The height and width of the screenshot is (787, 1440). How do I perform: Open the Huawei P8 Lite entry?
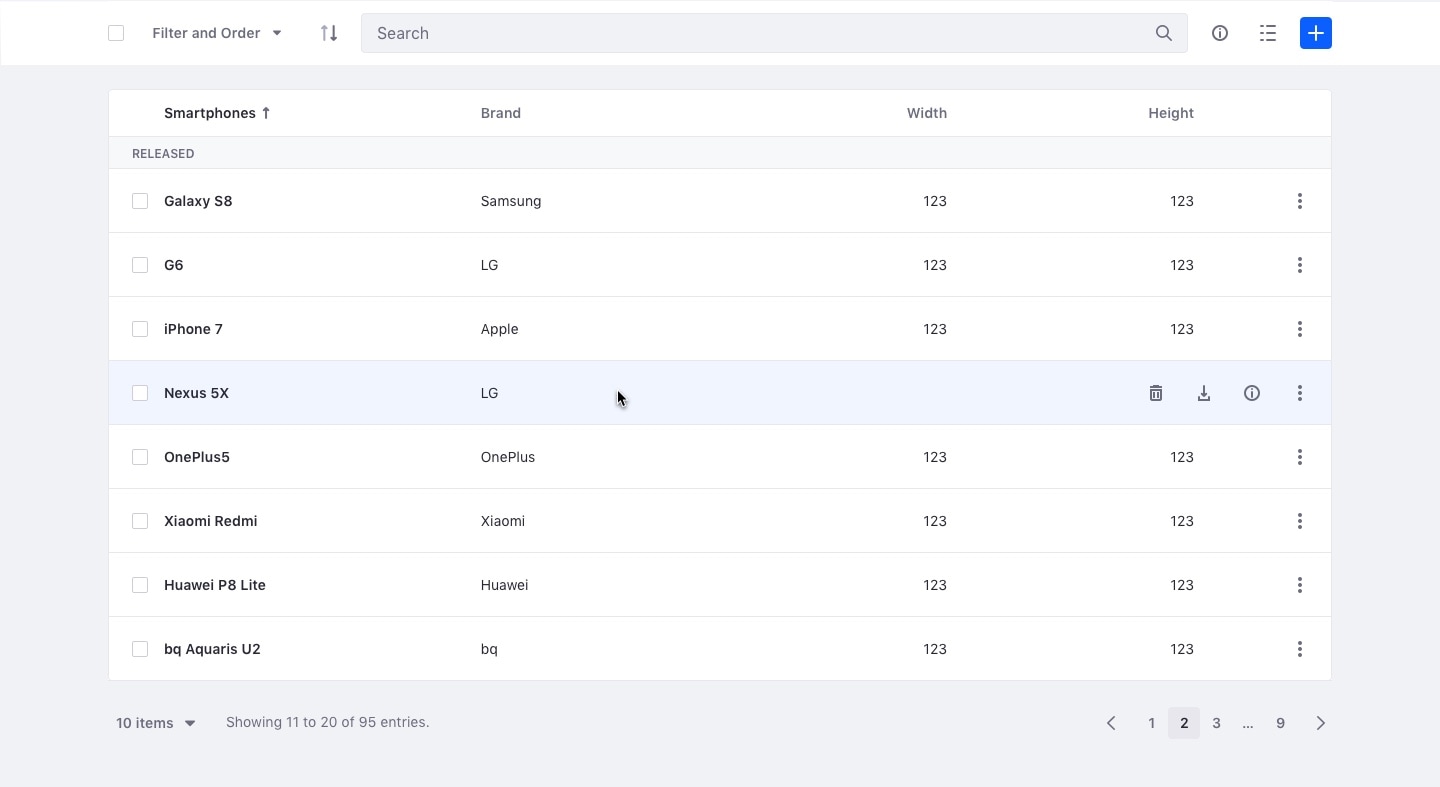pyautogui.click(x=215, y=585)
